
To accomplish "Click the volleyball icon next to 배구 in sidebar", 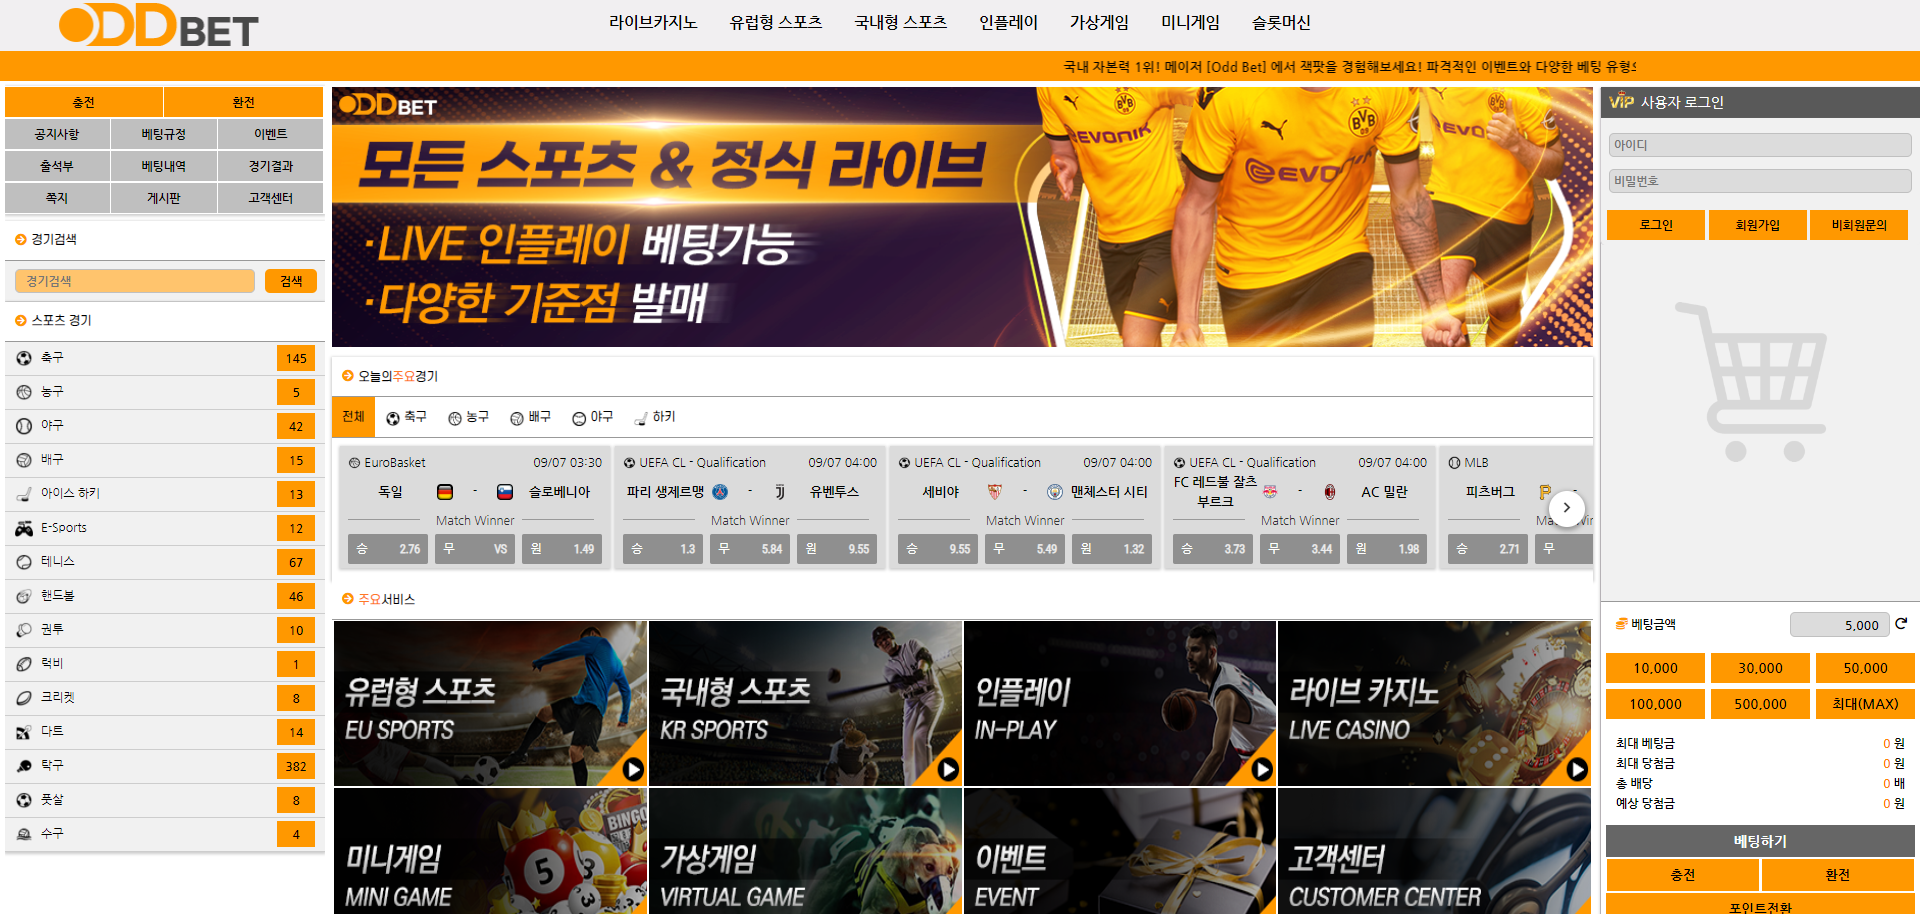I will tap(24, 460).
